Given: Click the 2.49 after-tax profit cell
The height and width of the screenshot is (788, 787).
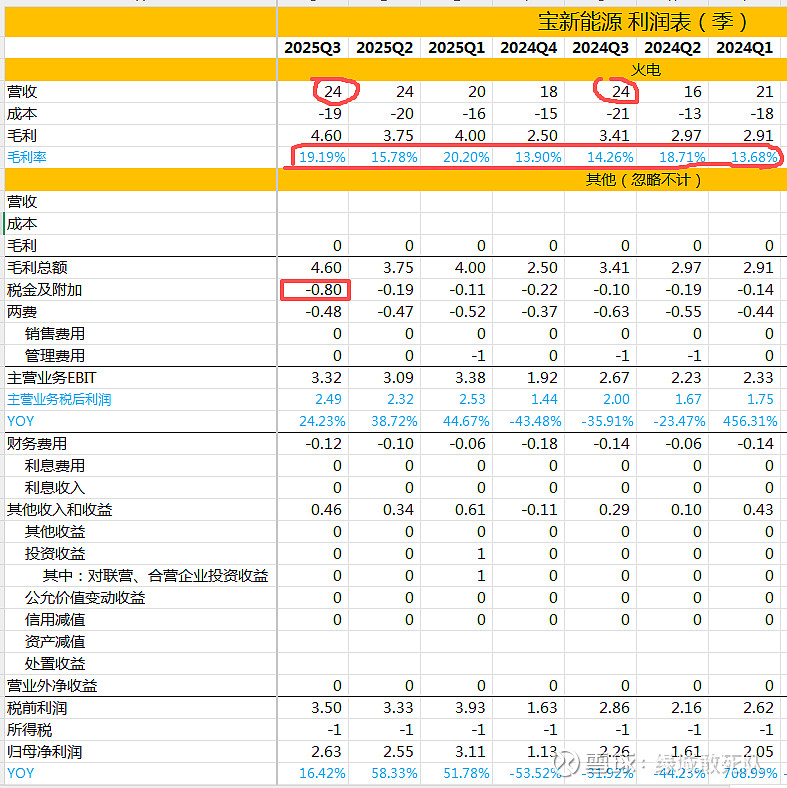Looking at the screenshot, I should coord(328,400).
